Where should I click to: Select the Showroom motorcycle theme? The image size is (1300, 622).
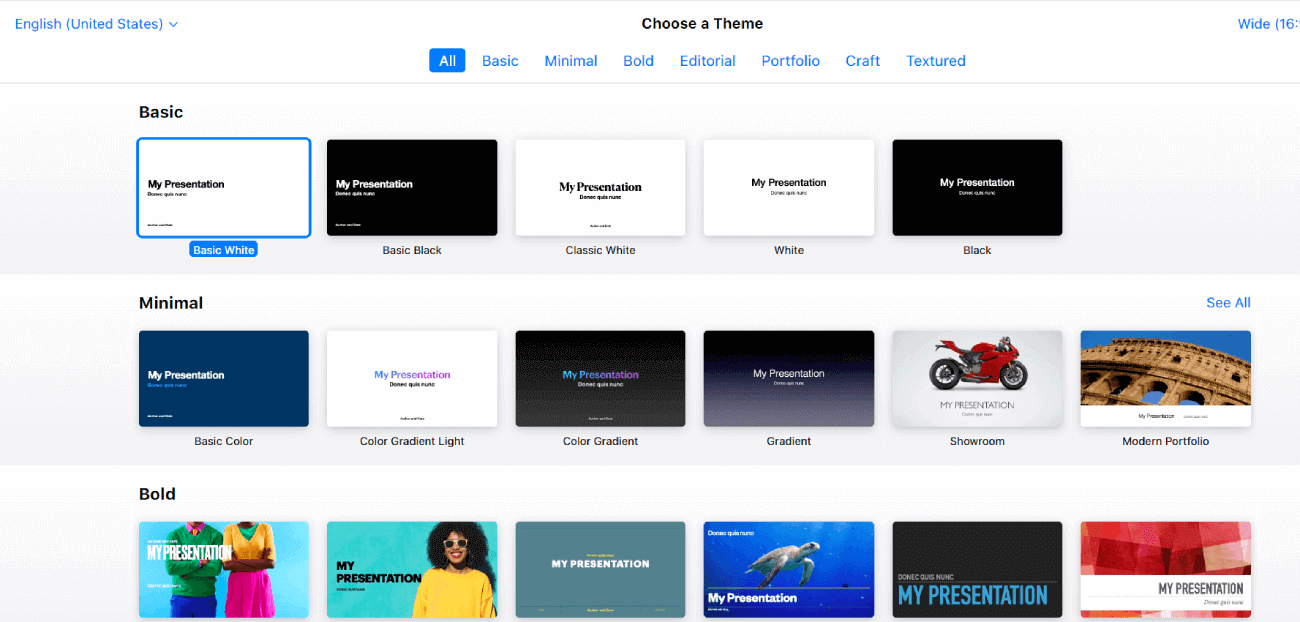click(977, 378)
